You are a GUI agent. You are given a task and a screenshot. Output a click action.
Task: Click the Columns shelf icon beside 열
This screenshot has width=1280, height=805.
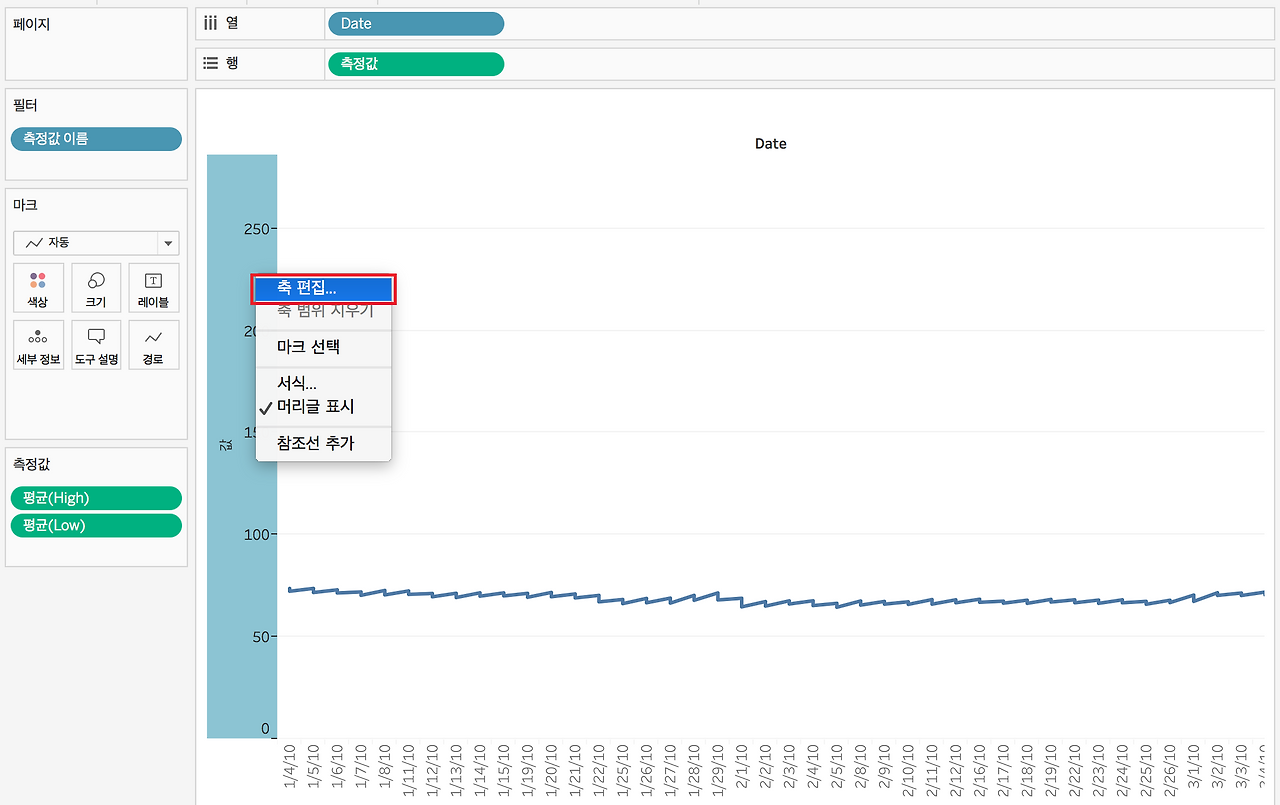click(x=211, y=23)
